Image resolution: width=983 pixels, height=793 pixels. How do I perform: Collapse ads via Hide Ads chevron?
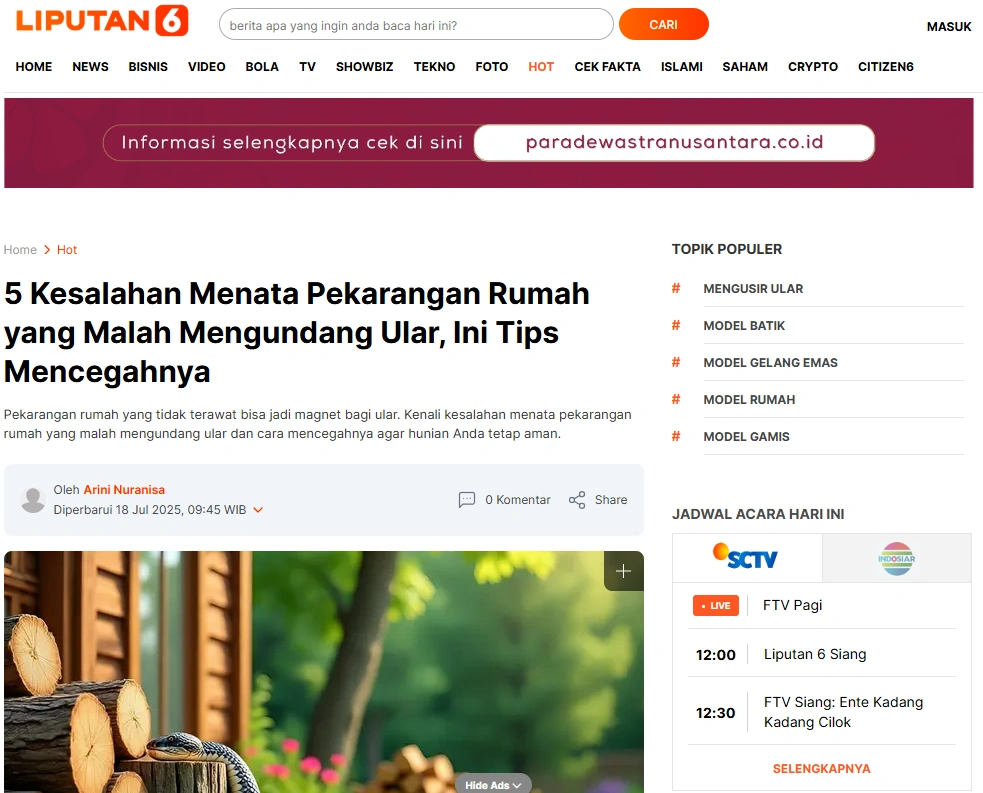[517, 785]
